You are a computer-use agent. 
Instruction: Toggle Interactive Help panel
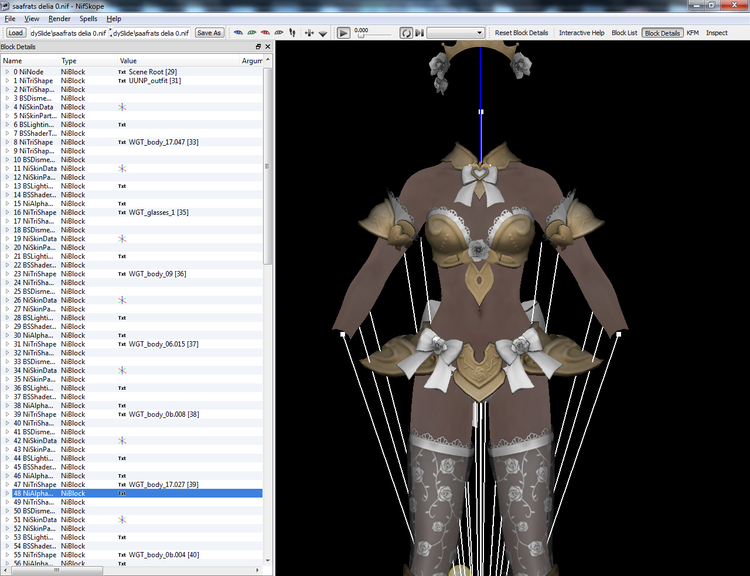[x=582, y=33]
